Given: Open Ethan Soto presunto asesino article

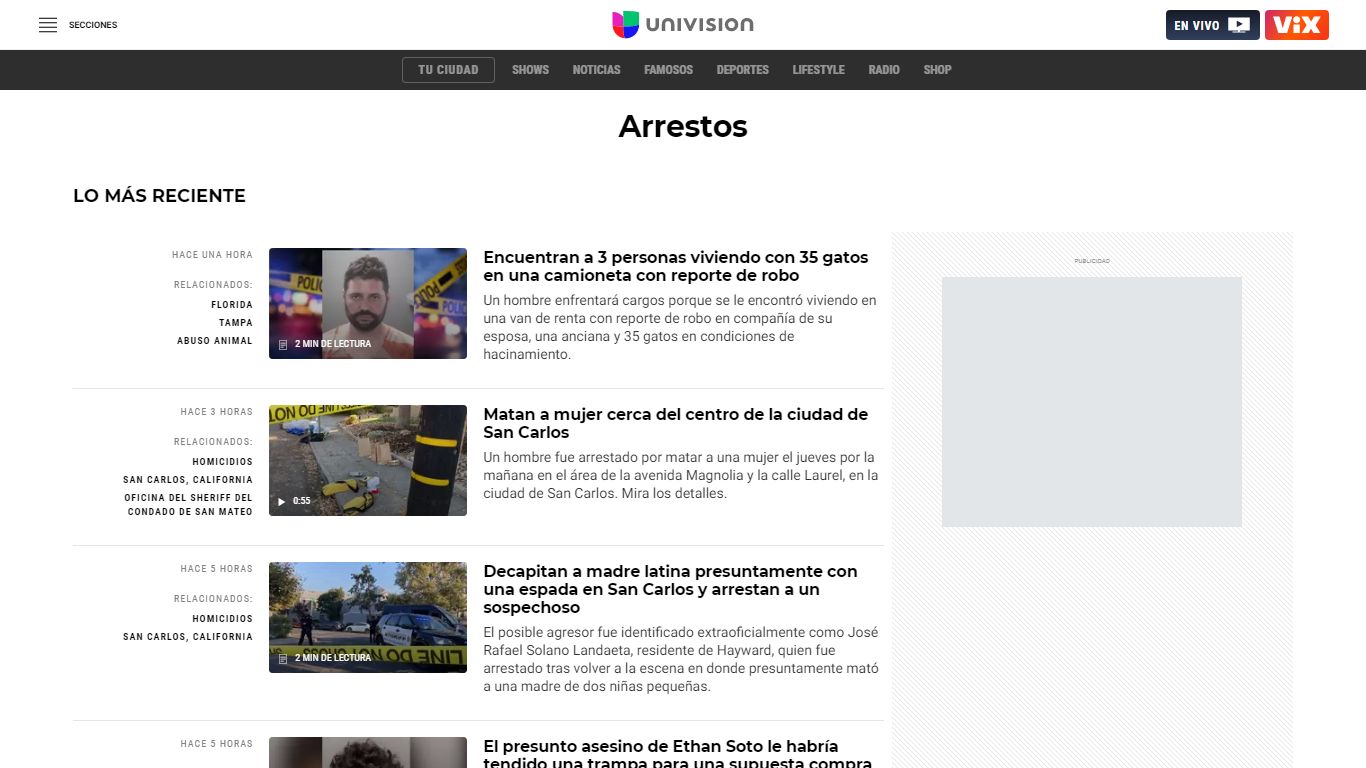Looking at the screenshot, I should (678, 753).
